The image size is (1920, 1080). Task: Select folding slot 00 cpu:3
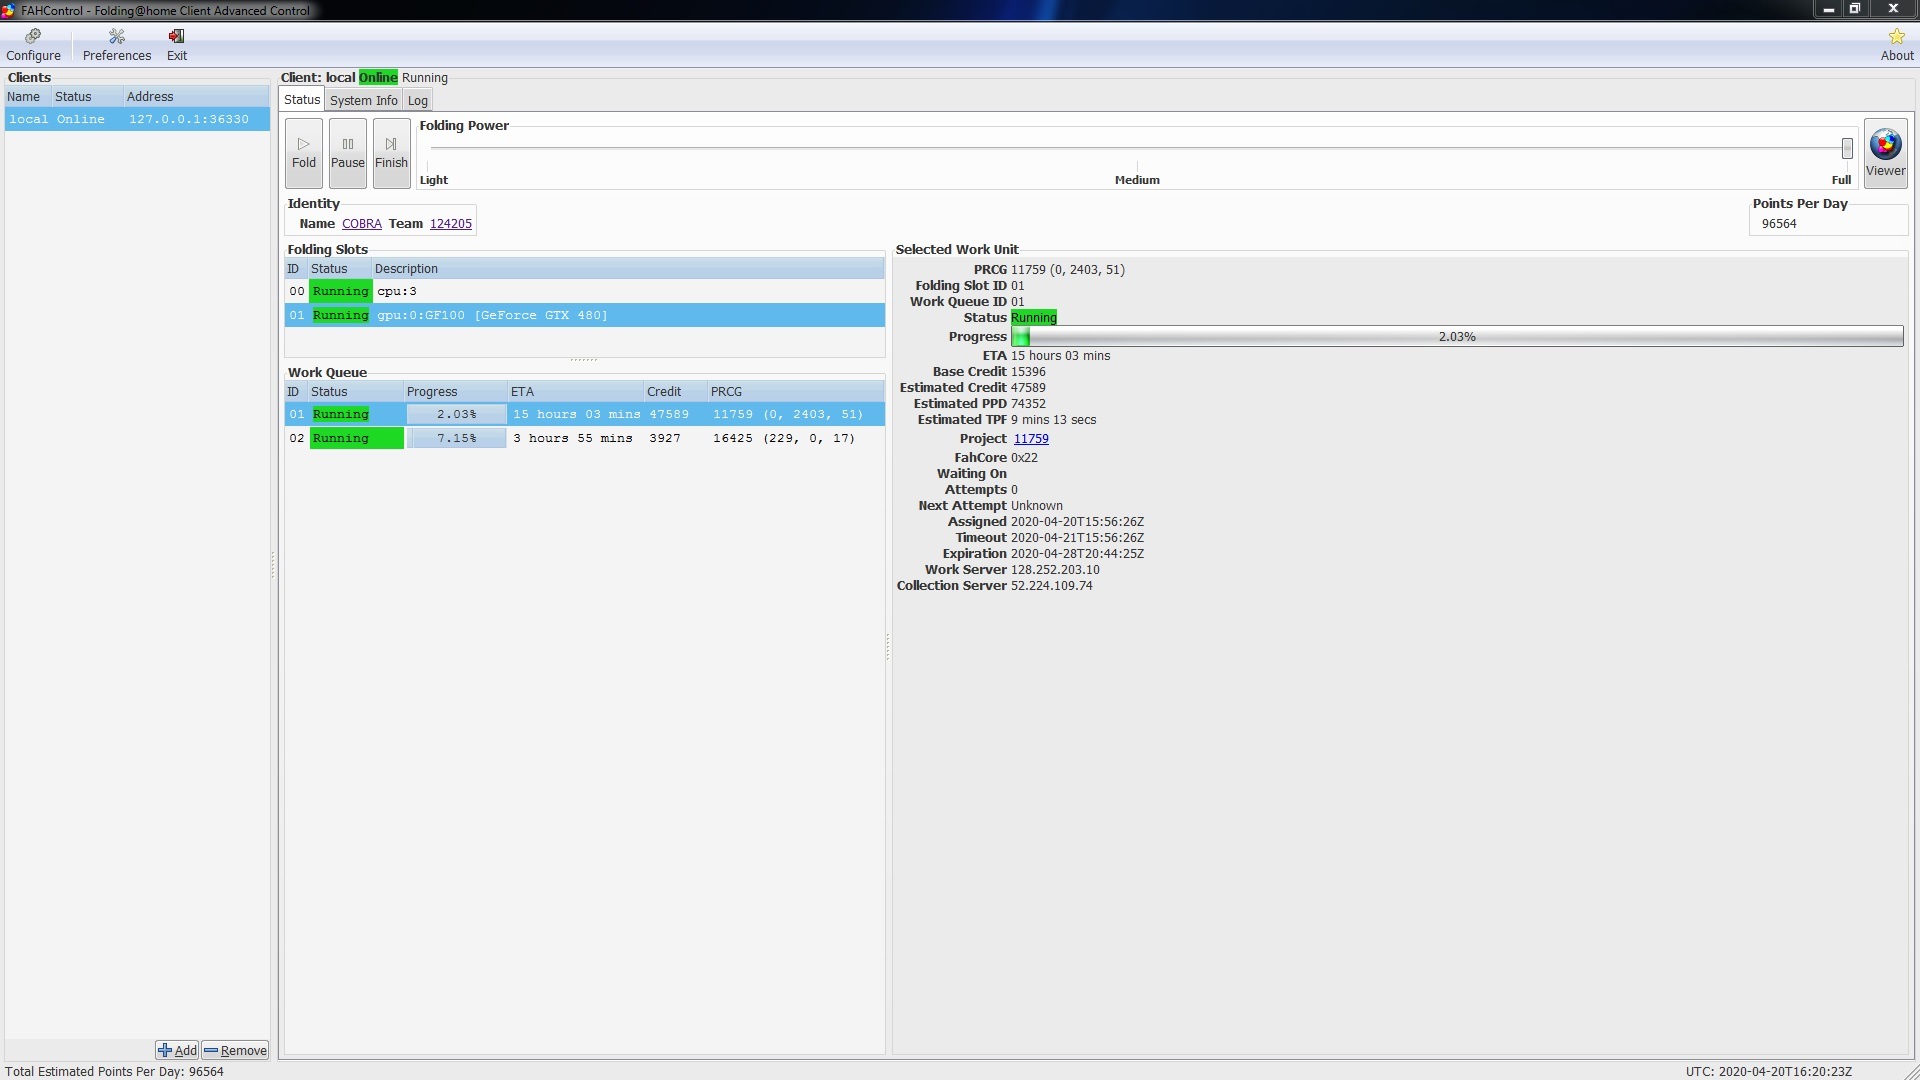[x=585, y=291]
